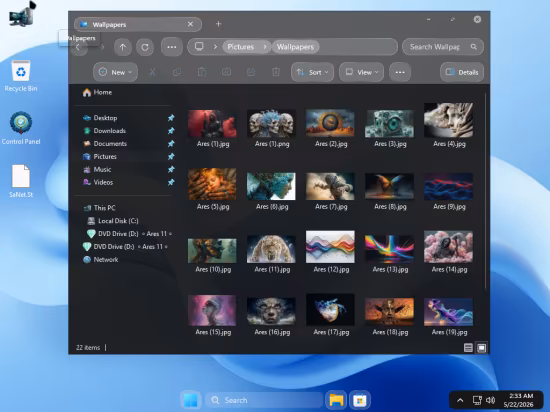Expand chevron after Pictures breadcrumb

coord(265,47)
